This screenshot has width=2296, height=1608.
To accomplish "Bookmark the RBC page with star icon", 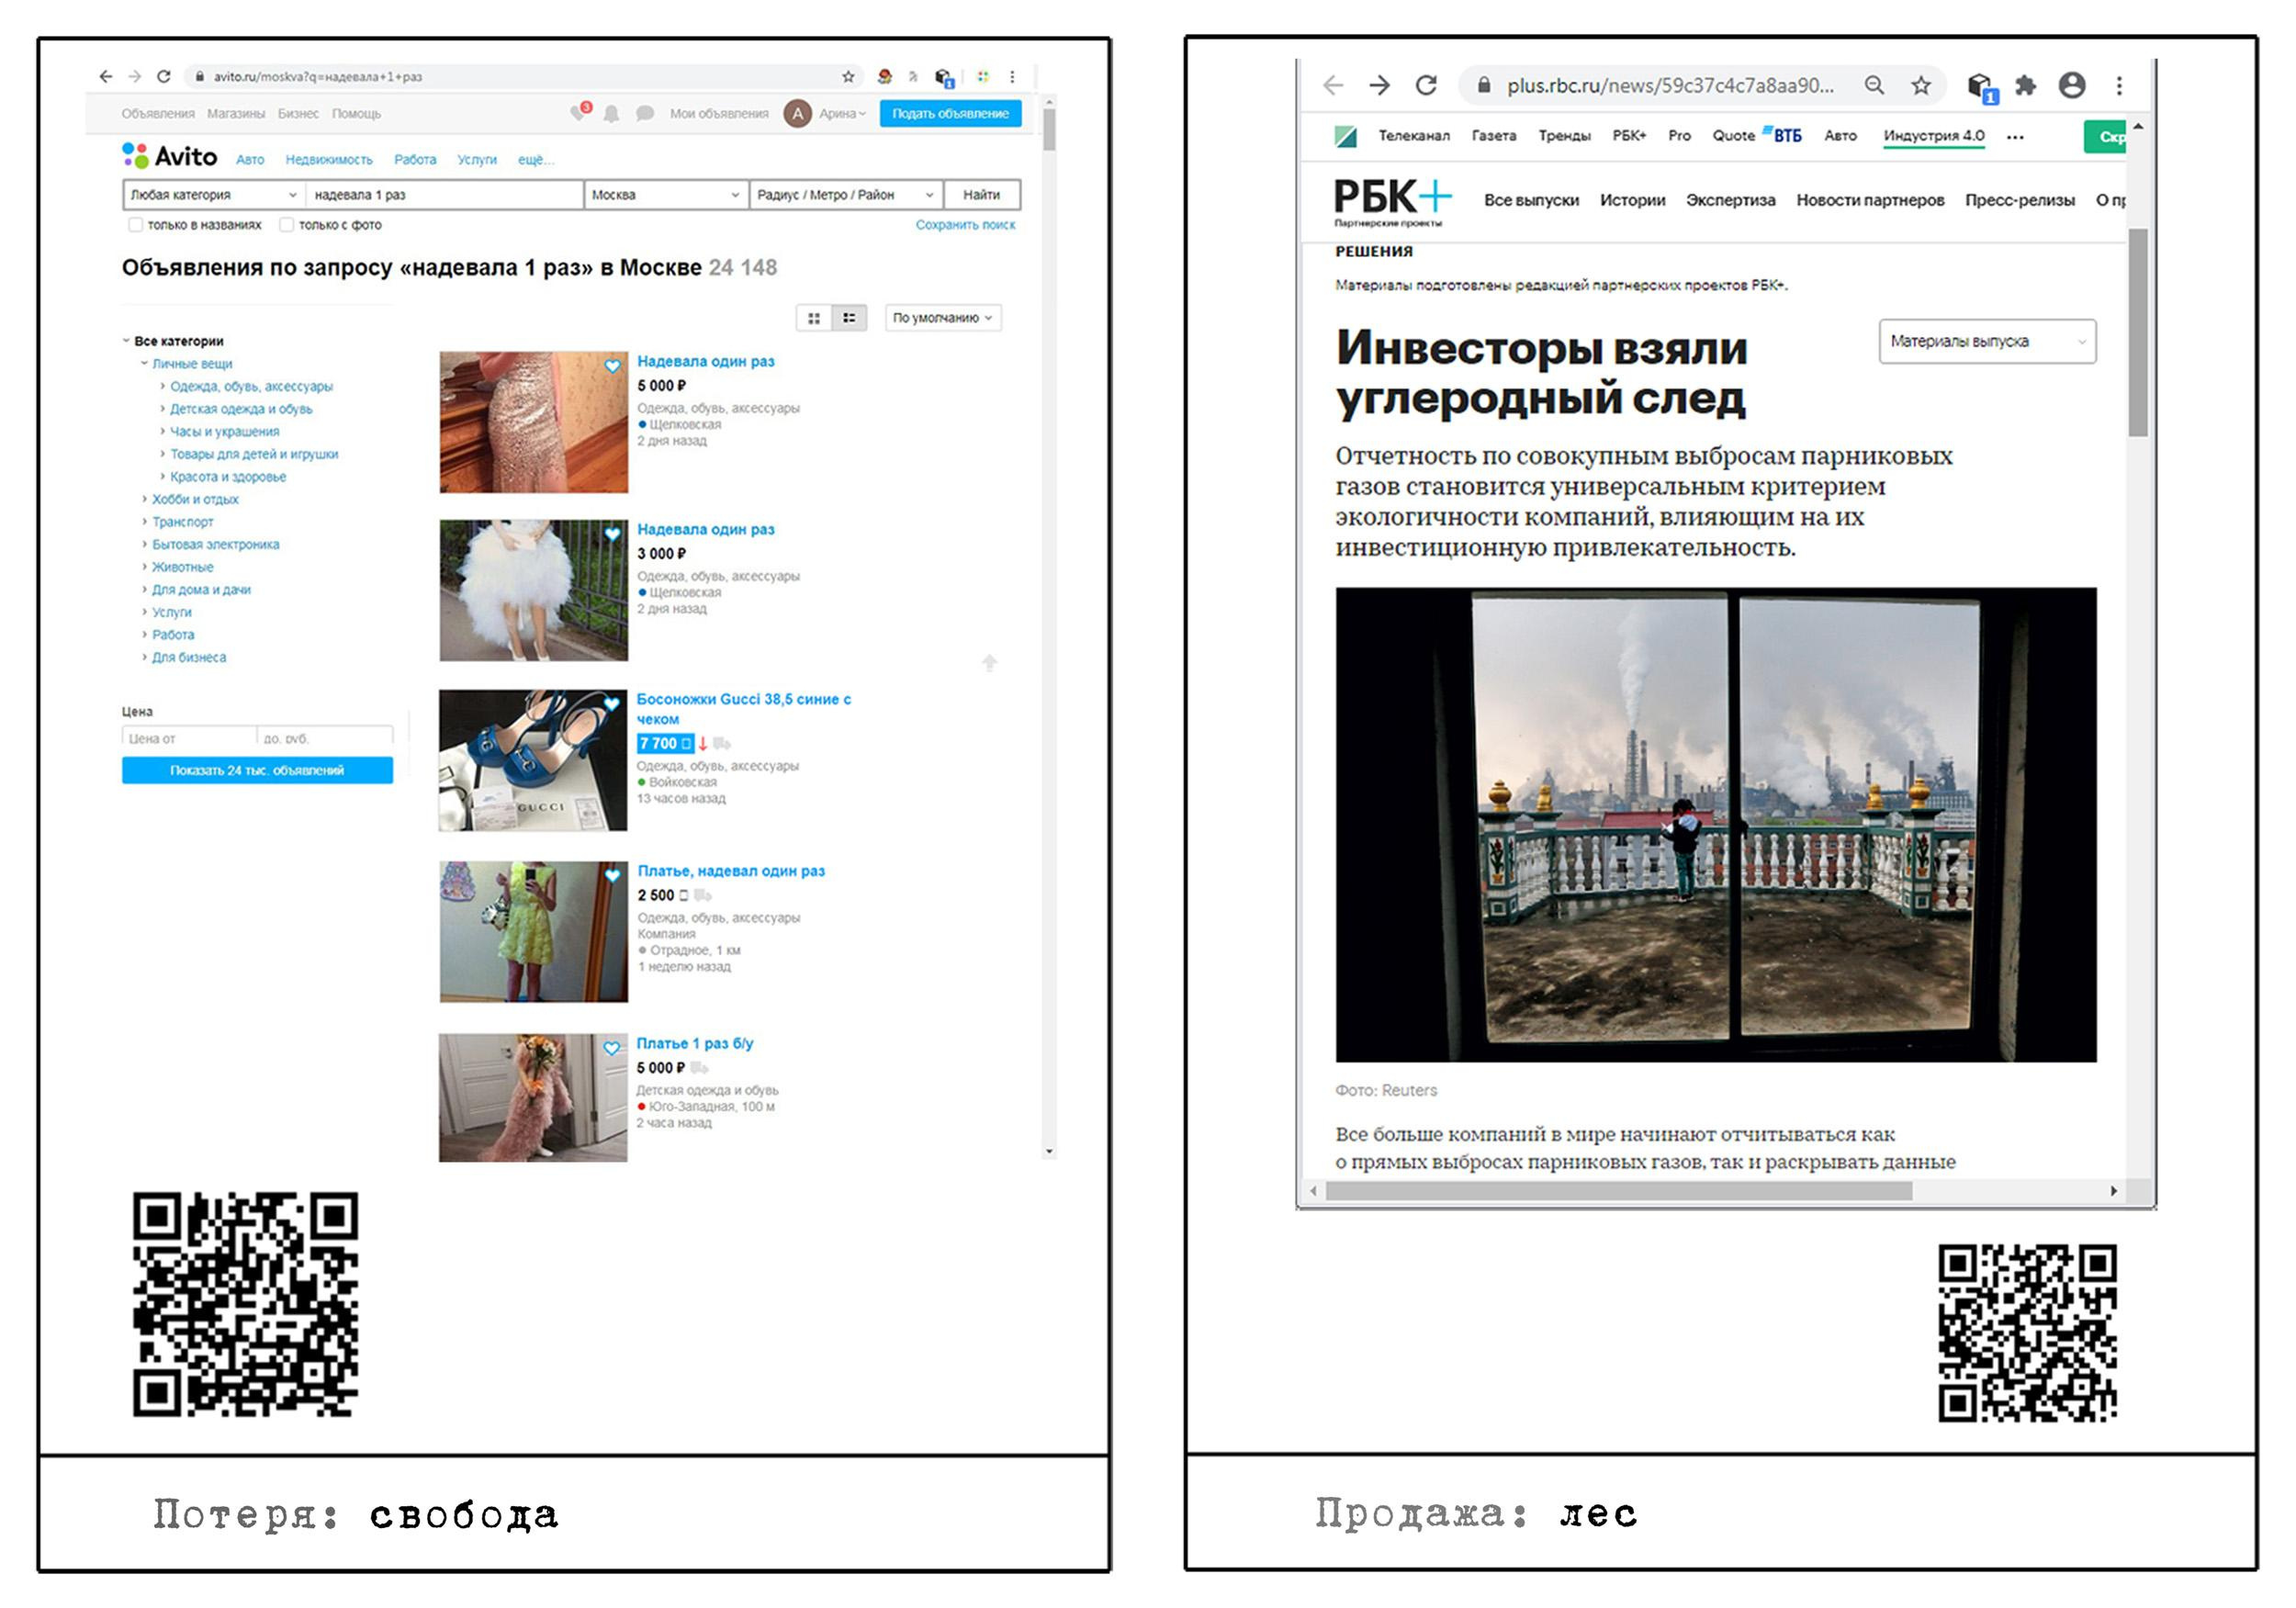I will [1920, 86].
